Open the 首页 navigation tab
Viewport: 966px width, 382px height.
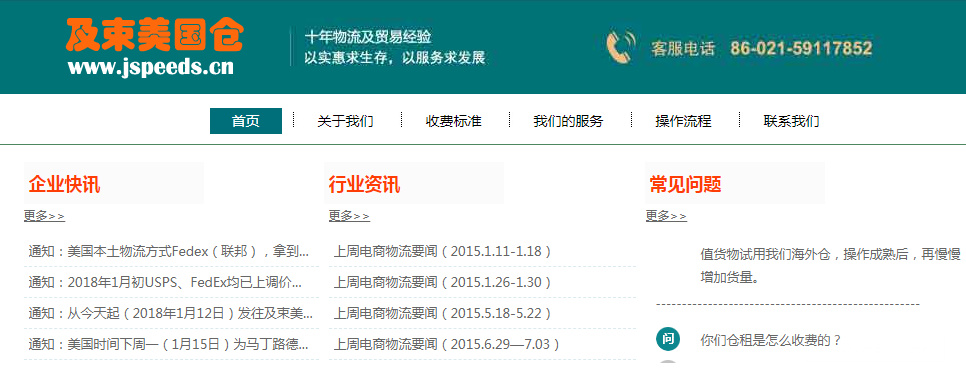(246, 121)
